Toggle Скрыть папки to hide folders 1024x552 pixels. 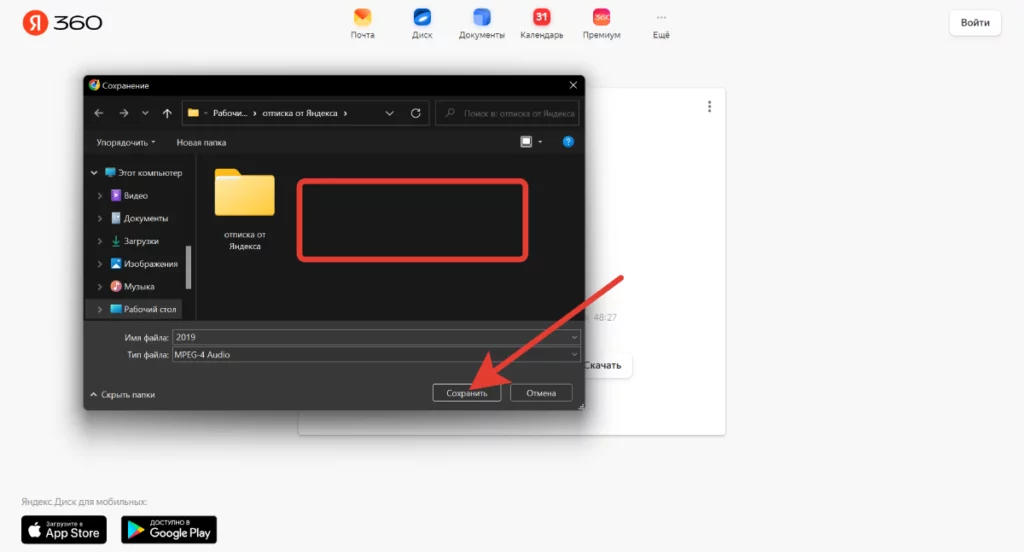pos(123,394)
